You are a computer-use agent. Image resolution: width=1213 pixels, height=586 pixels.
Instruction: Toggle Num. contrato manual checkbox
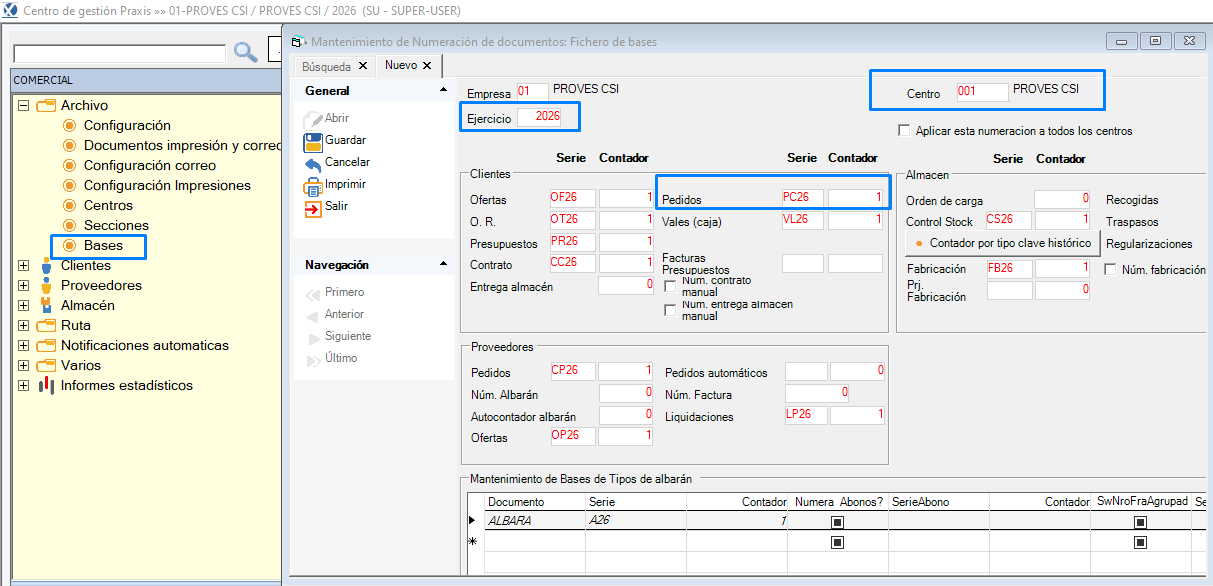[x=670, y=287]
